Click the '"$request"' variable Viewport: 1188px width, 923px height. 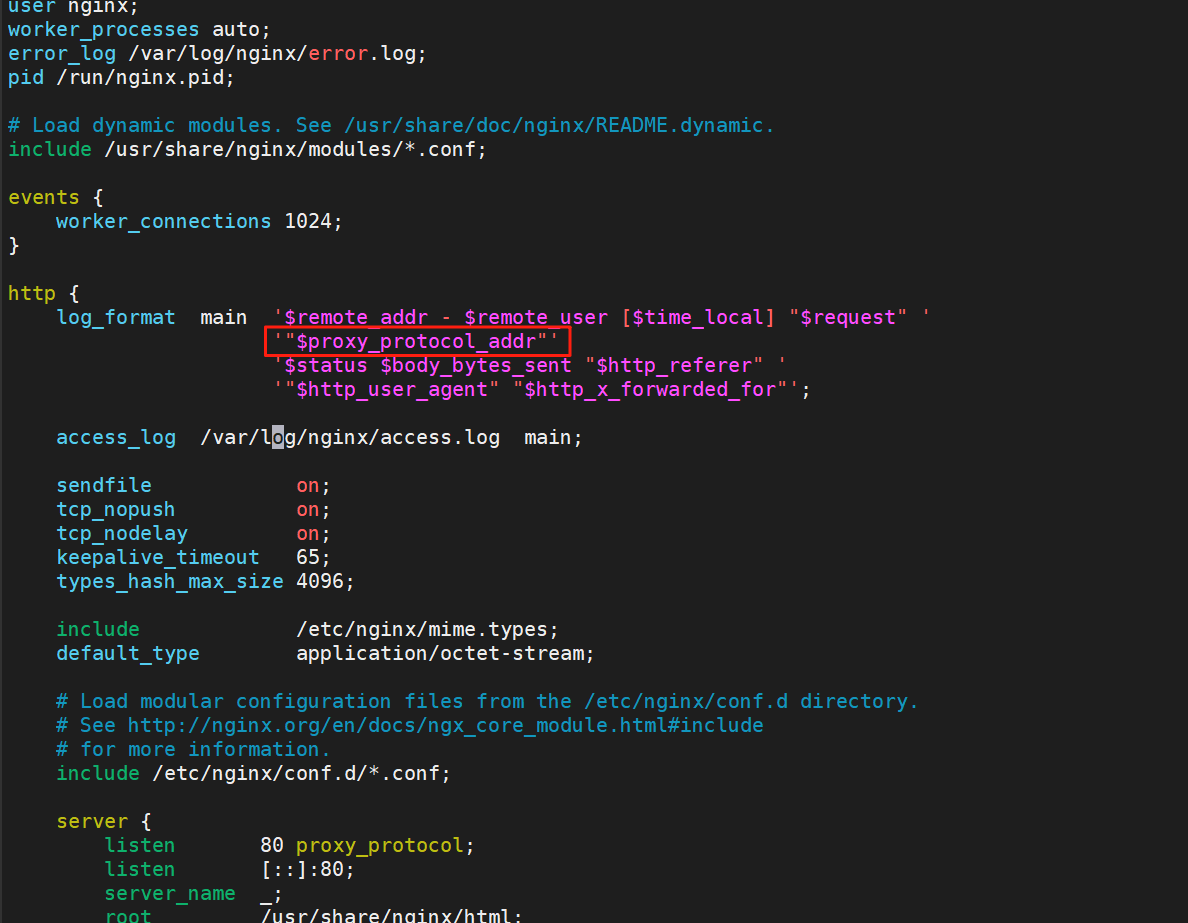848,318
